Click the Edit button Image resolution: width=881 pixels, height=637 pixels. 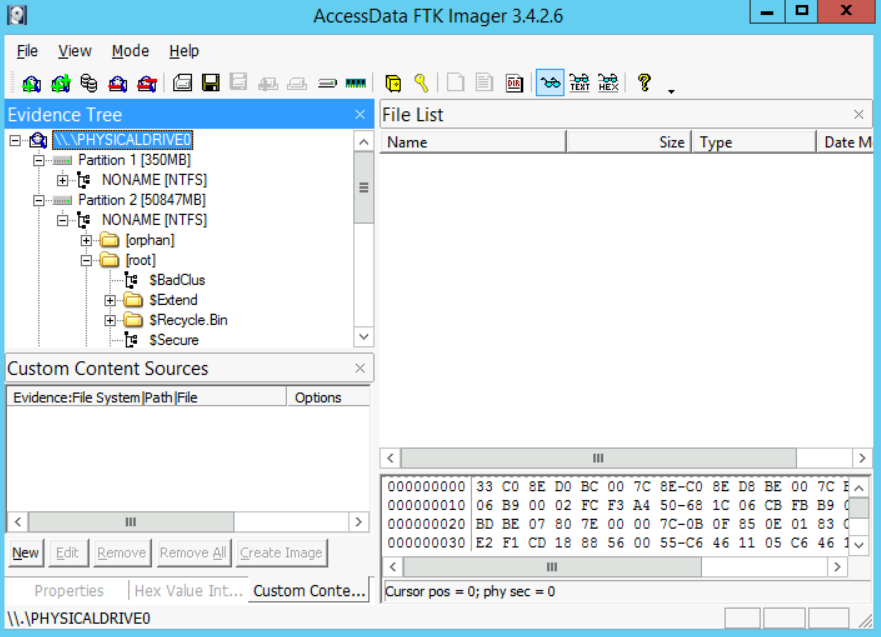tap(67, 553)
